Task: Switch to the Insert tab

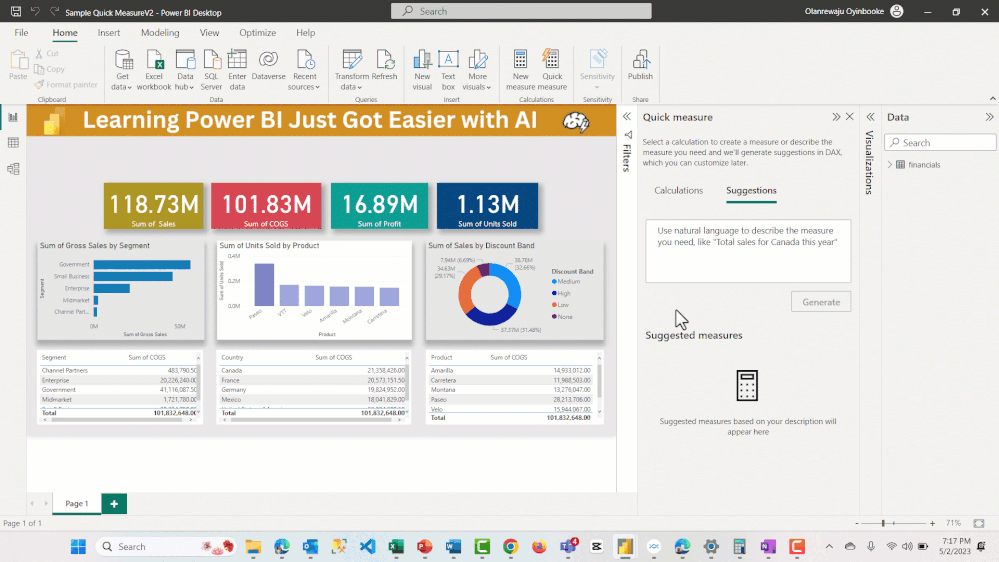Action: click(109, 32)
